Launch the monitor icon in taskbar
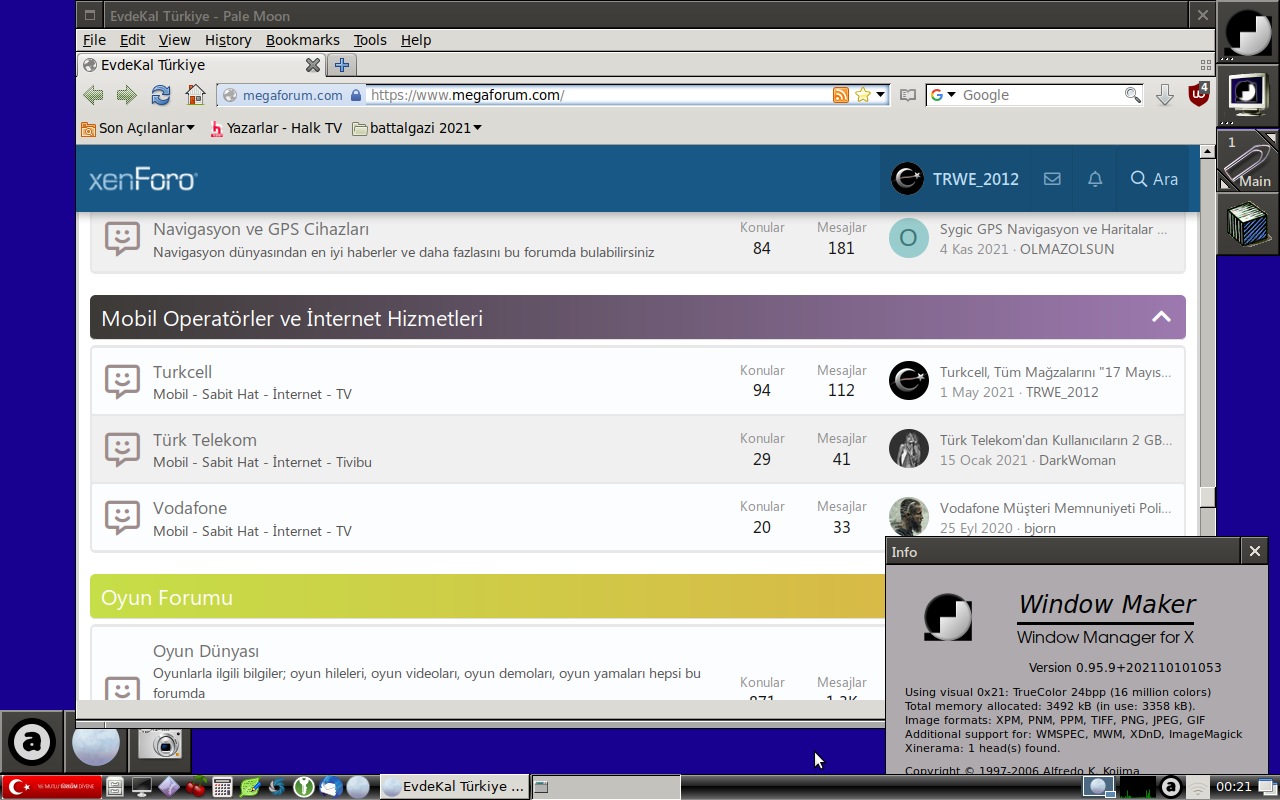The width and height of the screenshot is (1280, 800). (x=142, y=787)
